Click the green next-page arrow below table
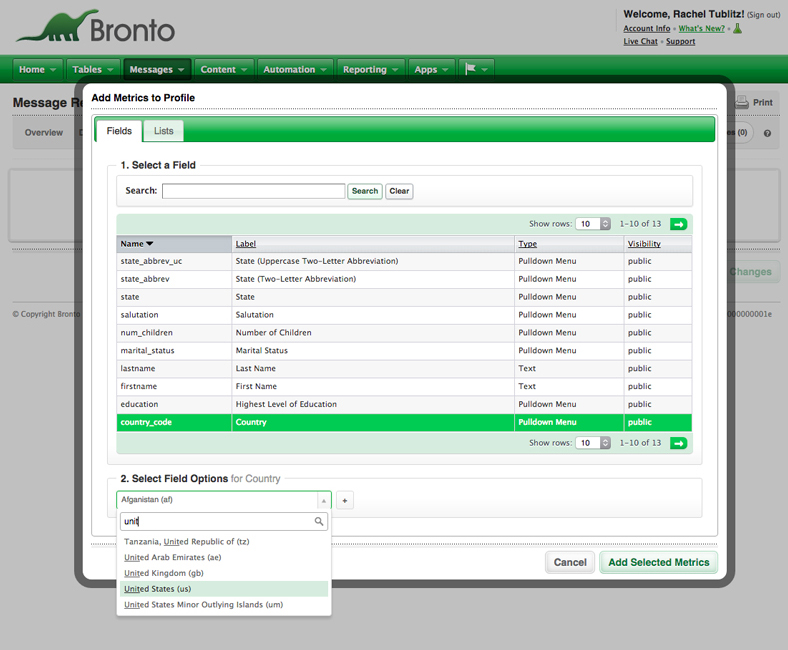The height and width of the screenshot is (650, 788). point(678,442)
